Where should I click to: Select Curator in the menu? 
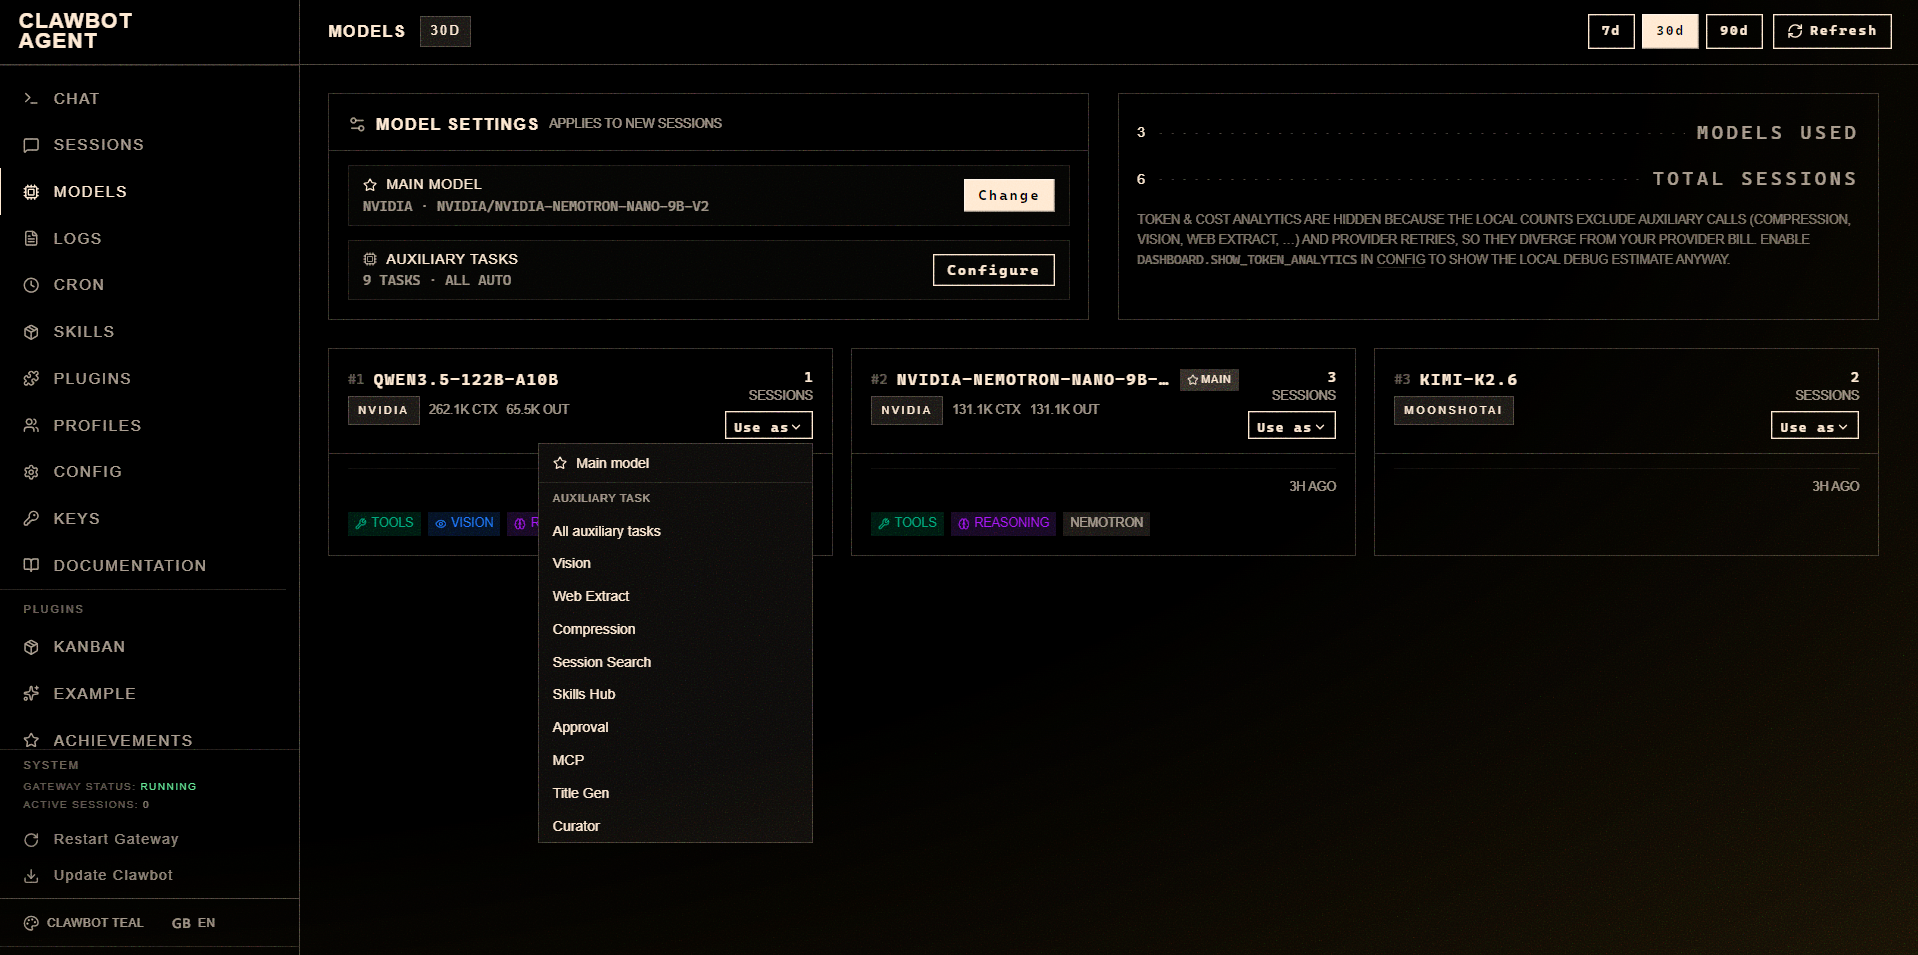coord(675,826)
